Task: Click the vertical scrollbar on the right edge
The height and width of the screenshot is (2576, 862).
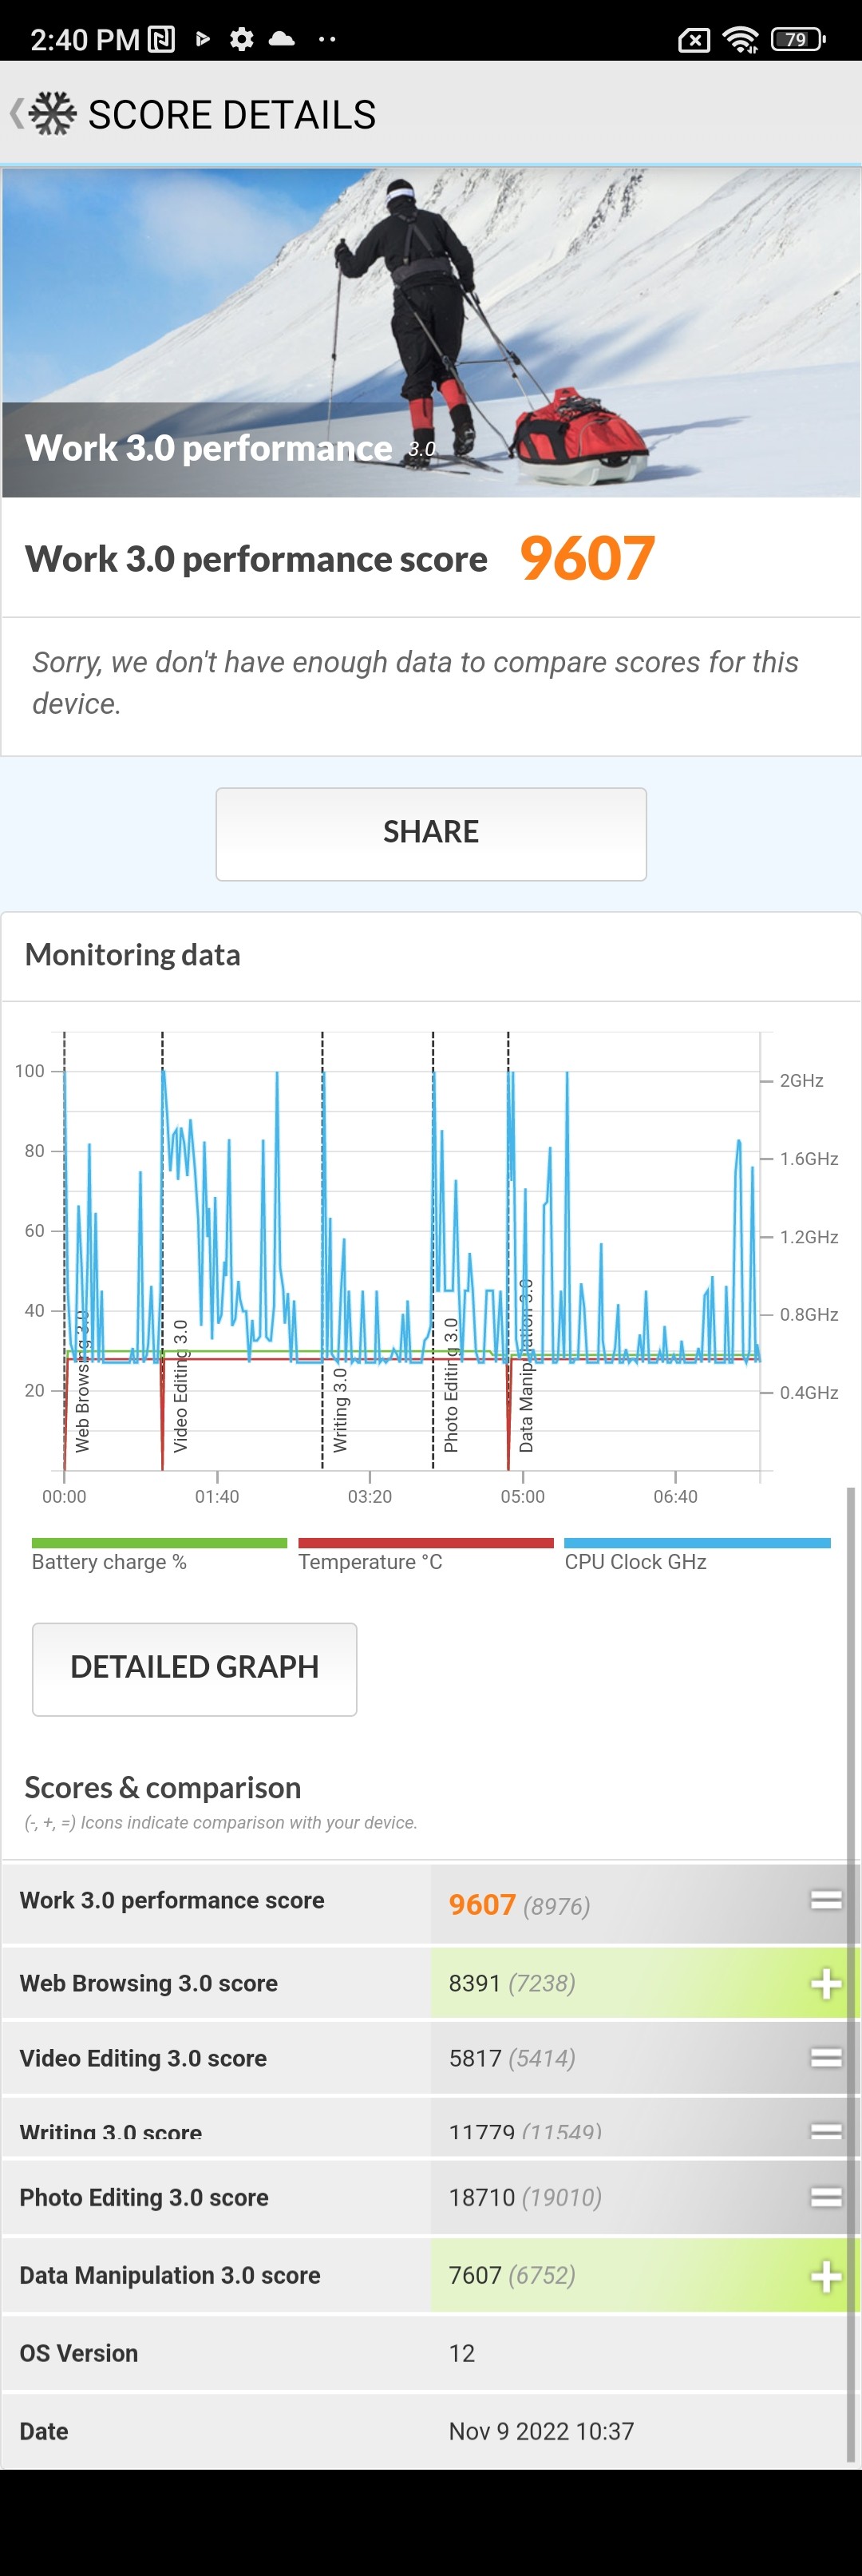Action: pyautogui.click(x=850, y=1980)
